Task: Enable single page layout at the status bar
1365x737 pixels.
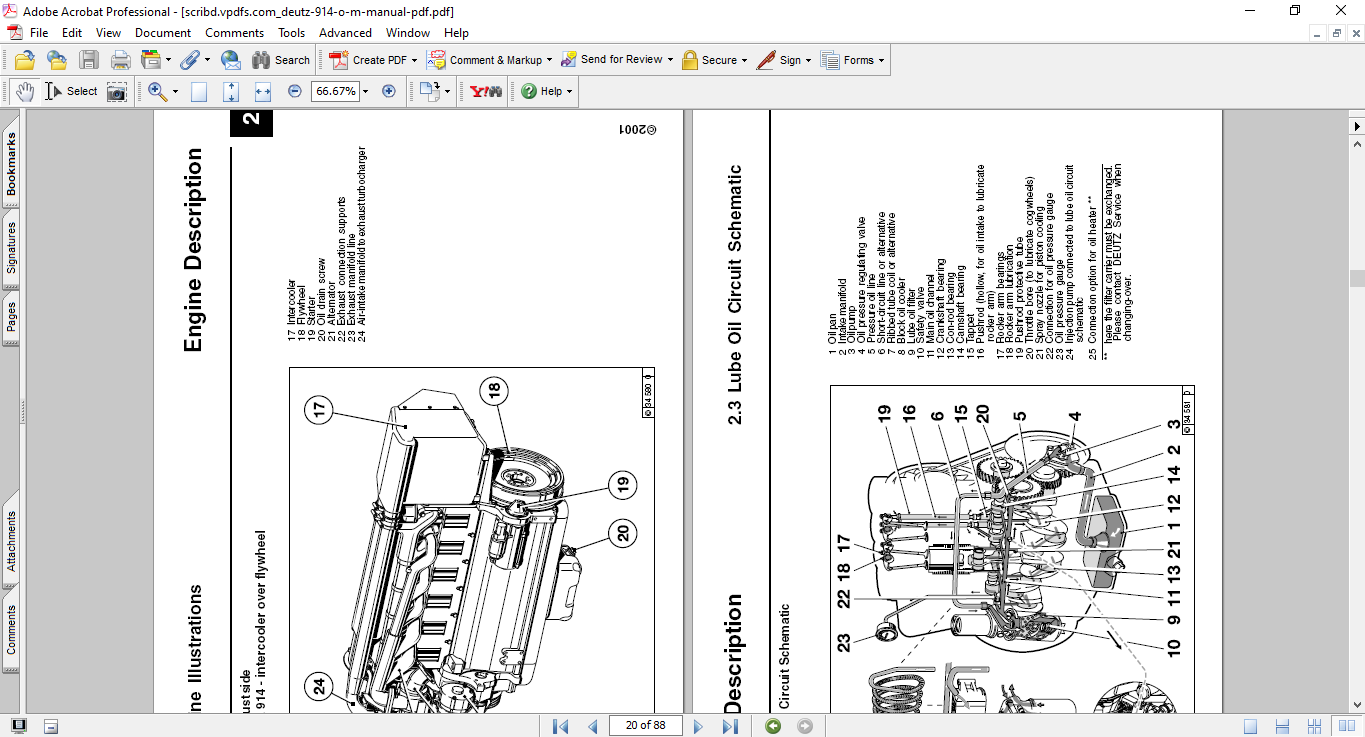Action: [1251, 726]
